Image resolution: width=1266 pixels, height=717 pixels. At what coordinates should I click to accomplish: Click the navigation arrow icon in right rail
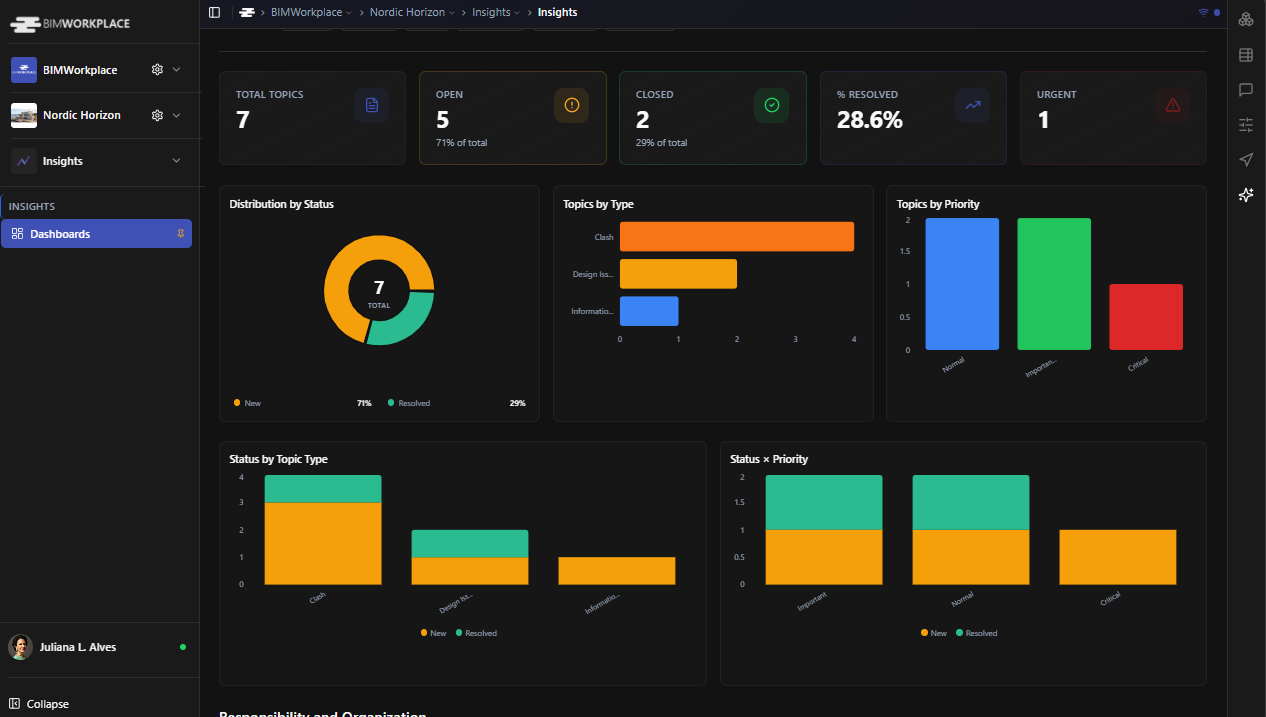coord(1246,160)
